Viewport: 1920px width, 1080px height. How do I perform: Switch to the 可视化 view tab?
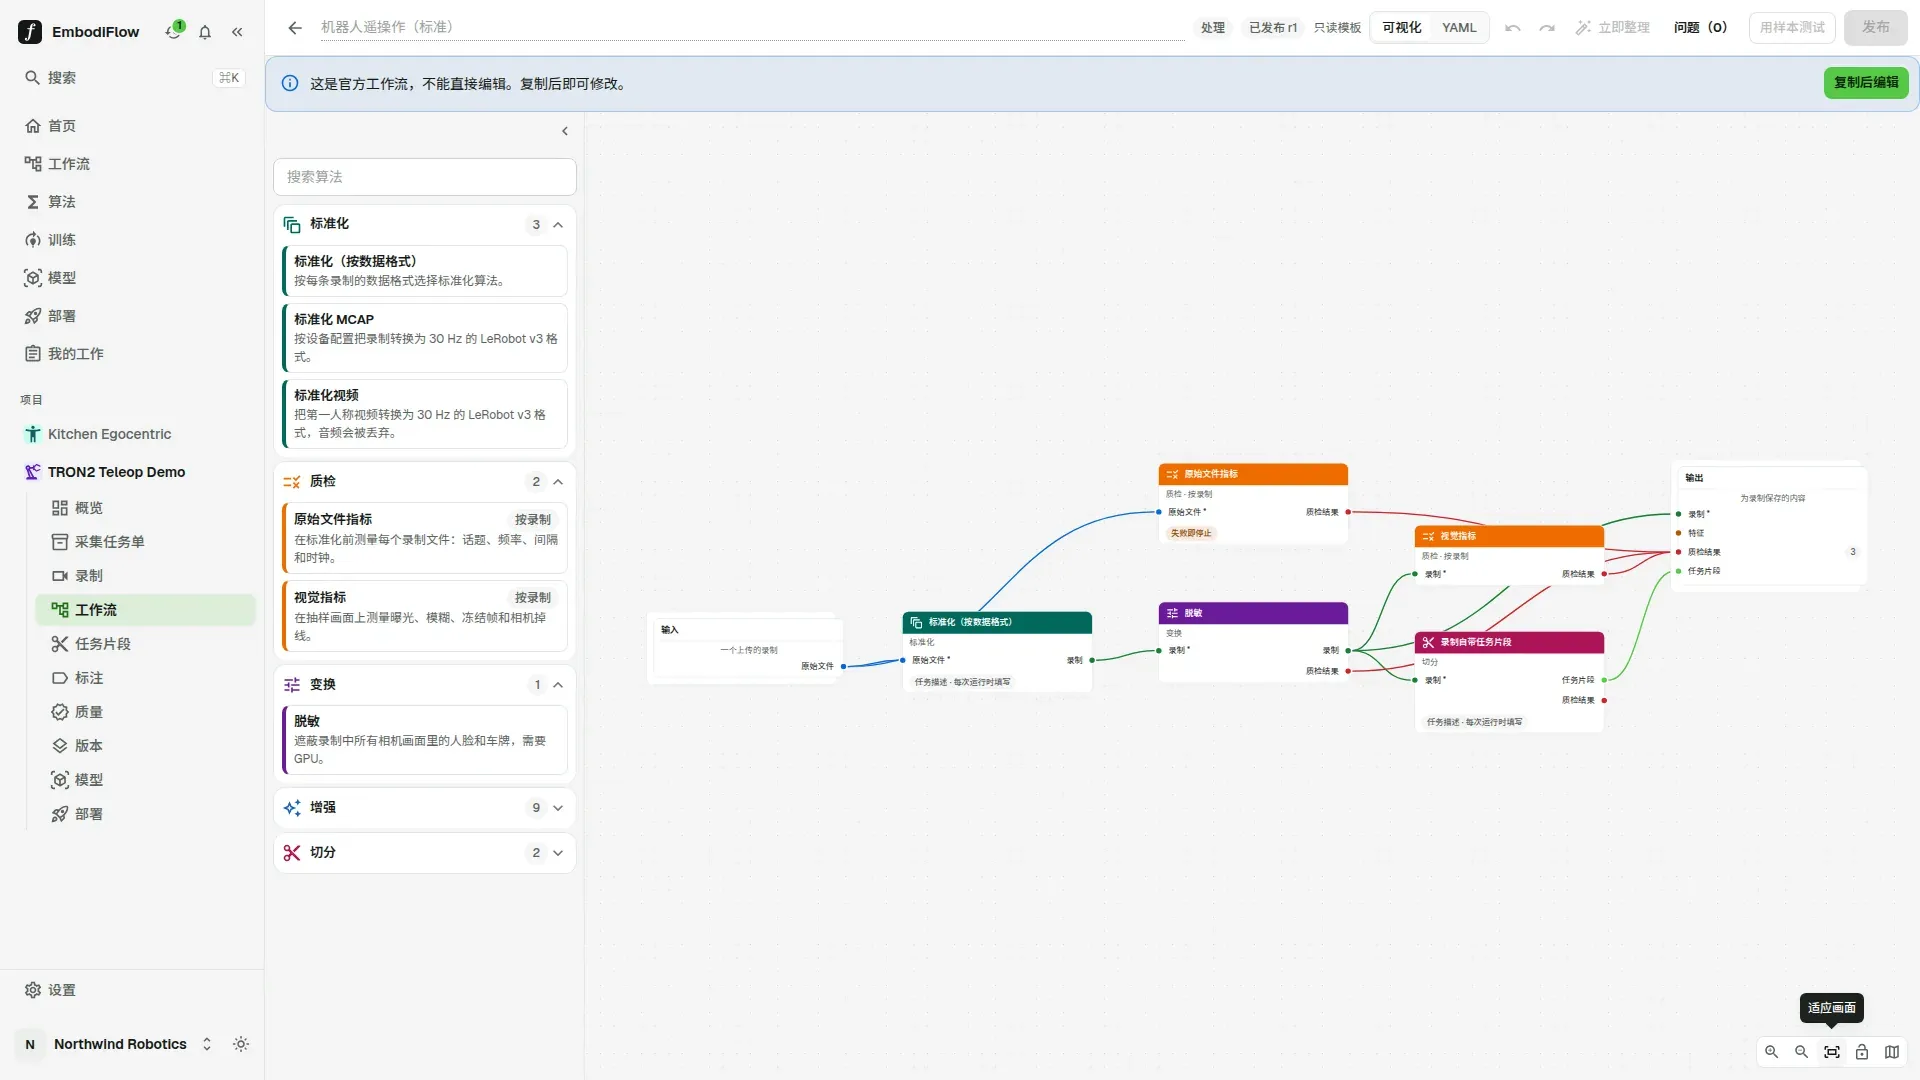pos(1401,28)
